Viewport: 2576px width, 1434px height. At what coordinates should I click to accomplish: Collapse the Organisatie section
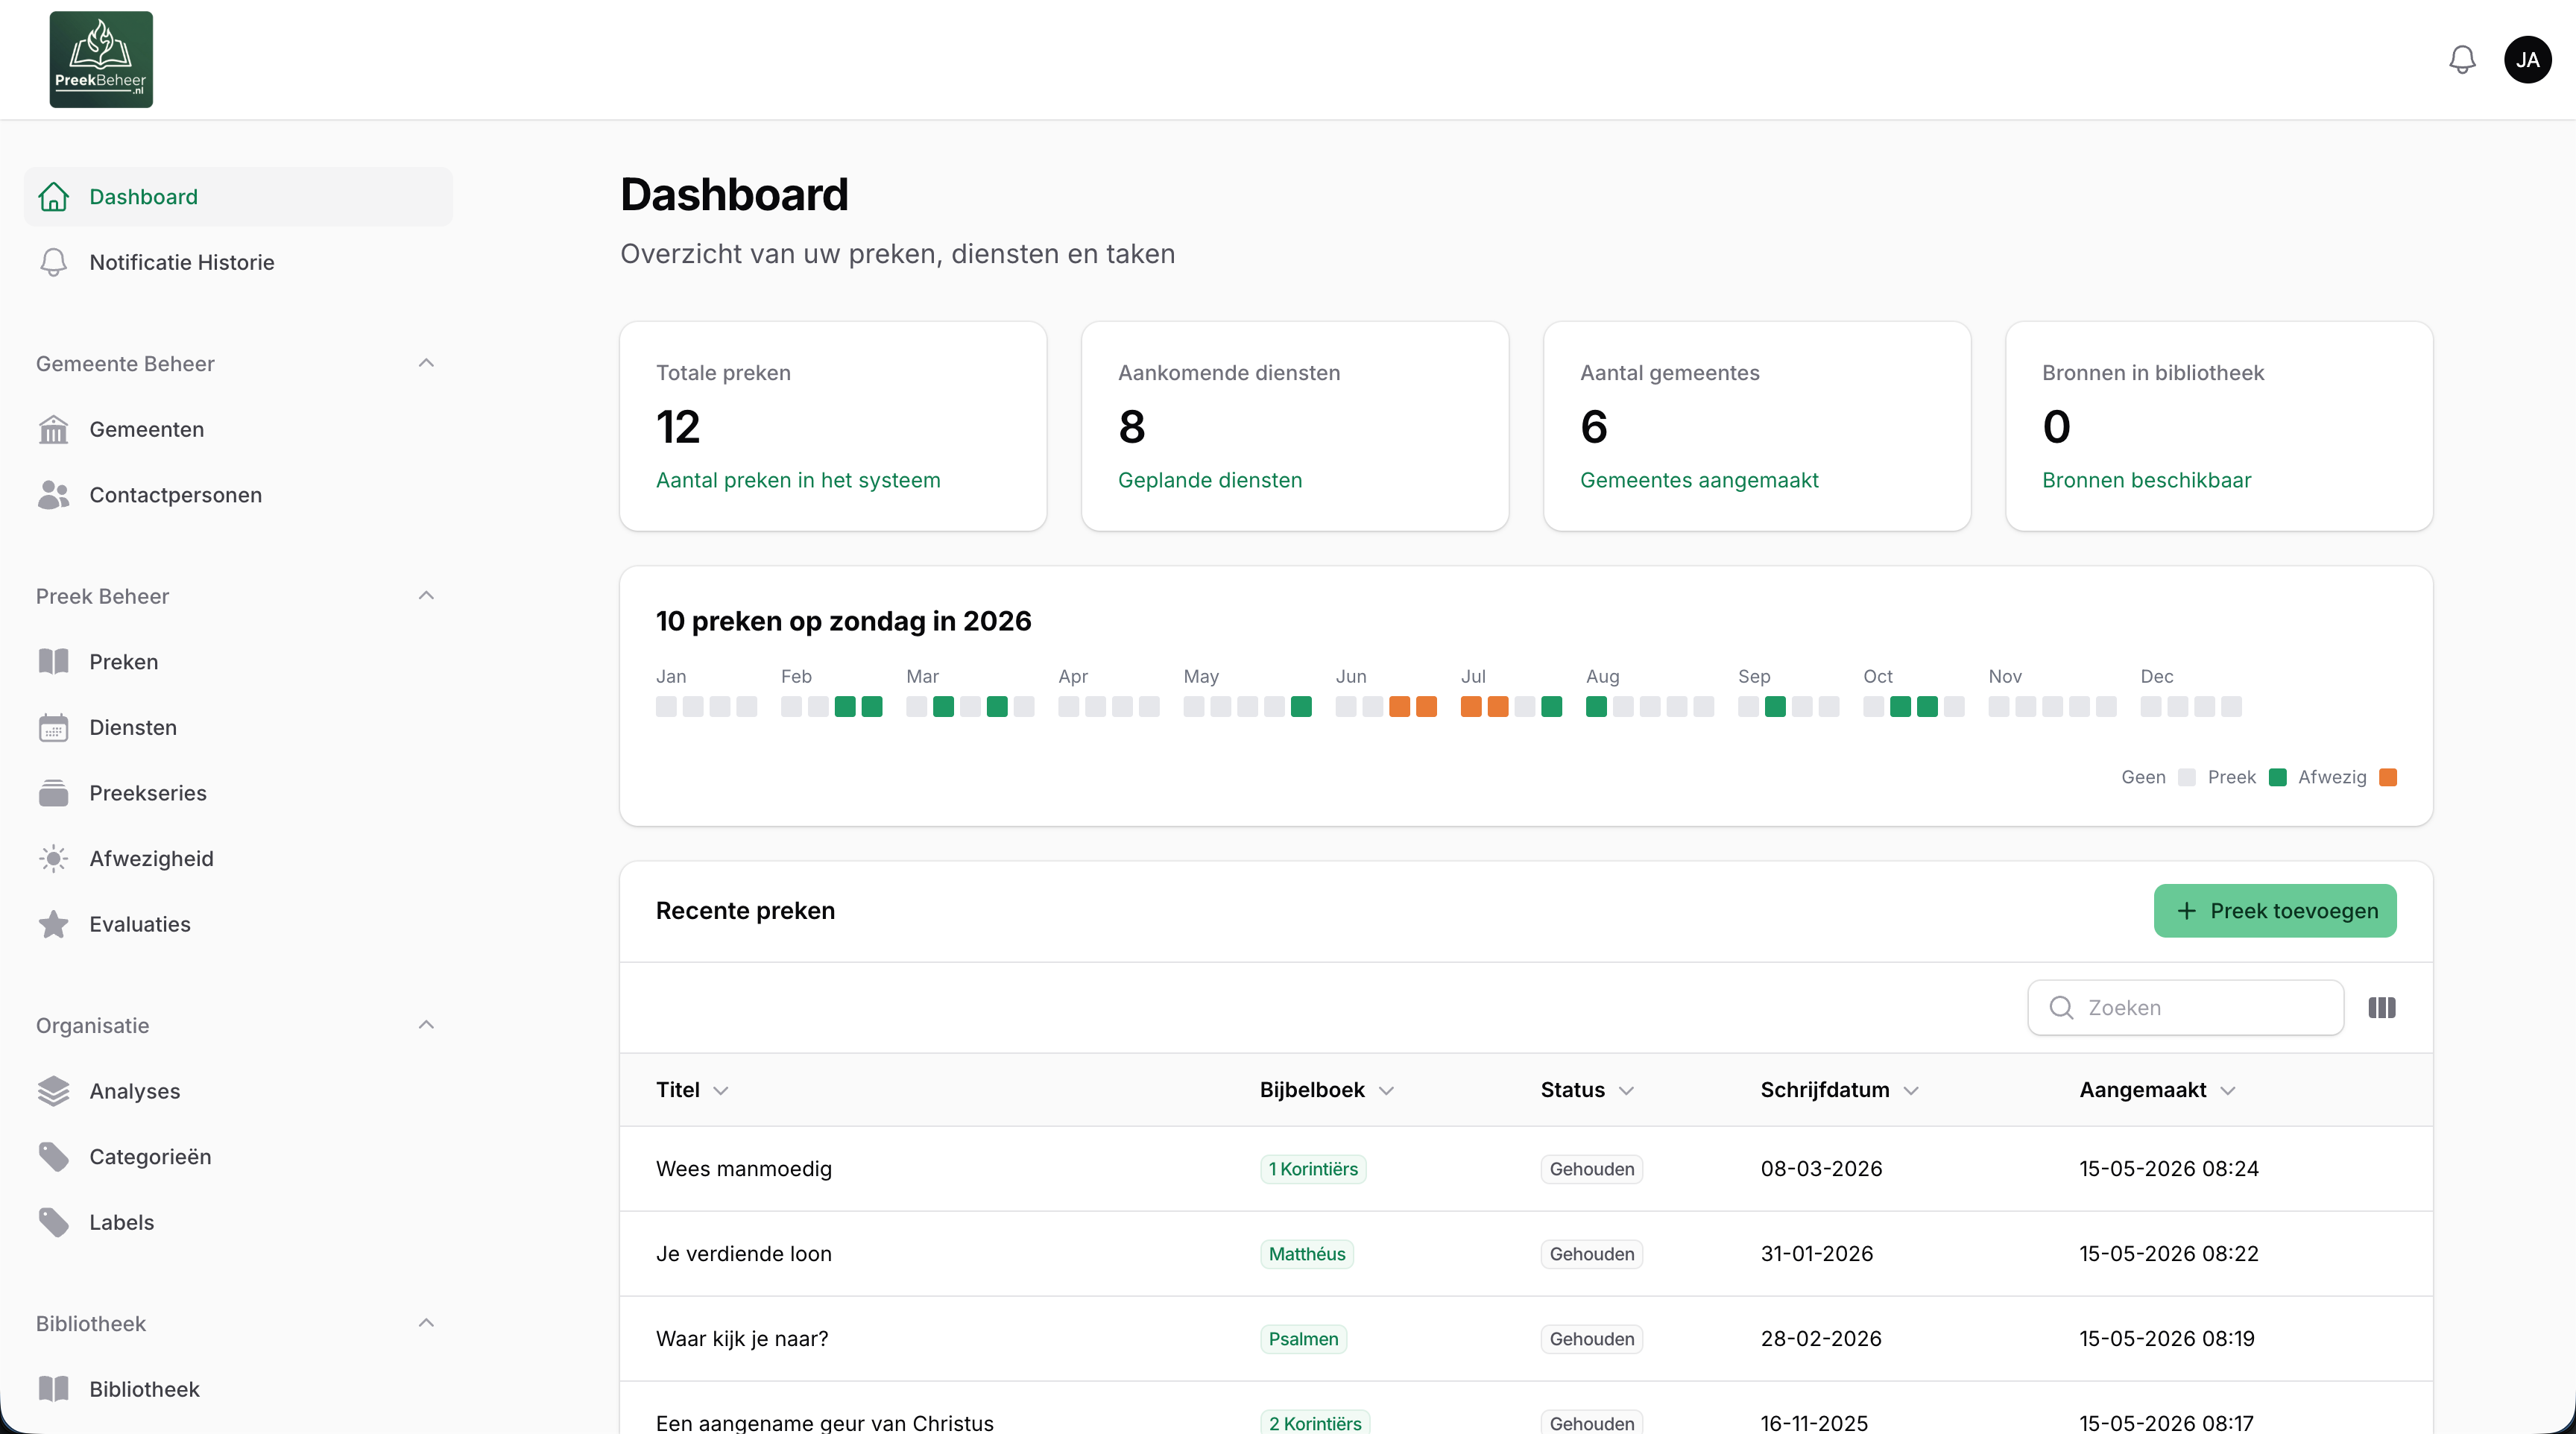tap(426, 1025)
